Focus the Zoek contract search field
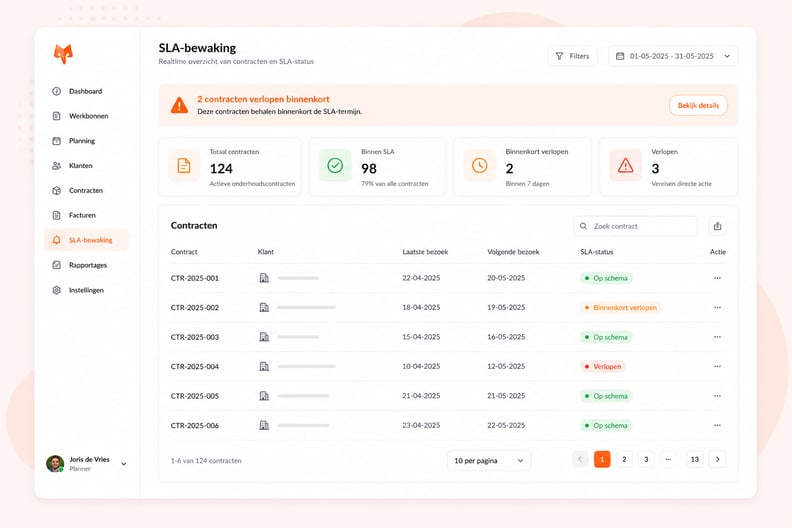The image size is (792, 528). click(x=635, y=226)
